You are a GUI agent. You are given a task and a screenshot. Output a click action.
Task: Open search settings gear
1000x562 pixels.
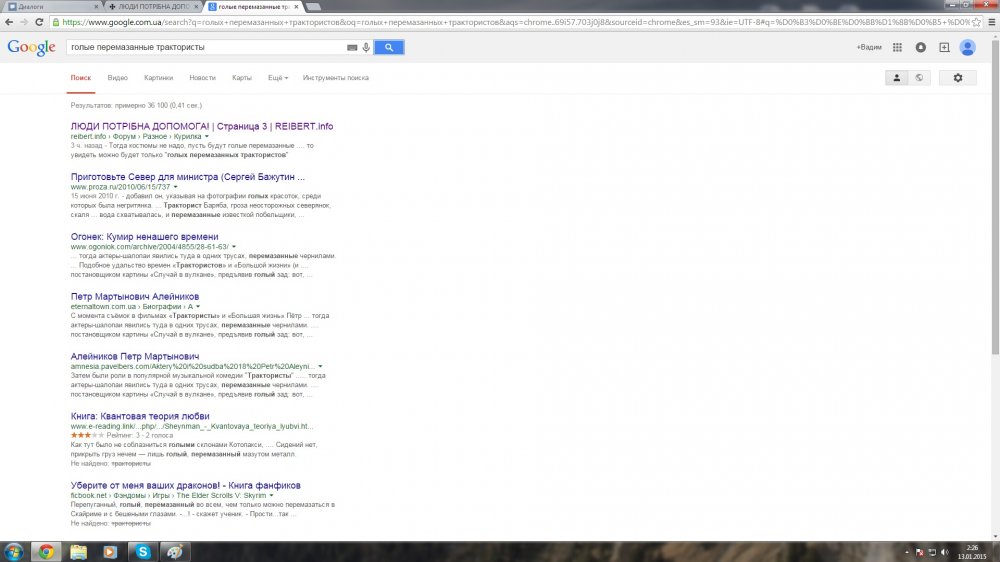coord(958,78)
